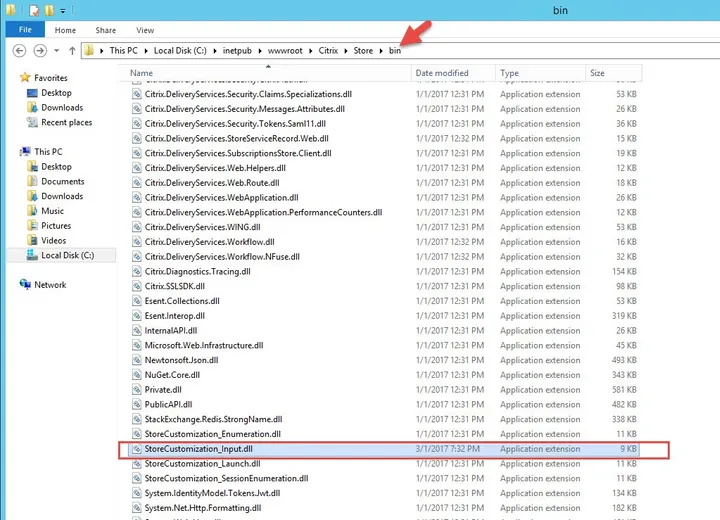The height and width of the screenshot is (520, 720).
Task: Expand the chevron after Store in the address bar
Action: tap(381, 51)
